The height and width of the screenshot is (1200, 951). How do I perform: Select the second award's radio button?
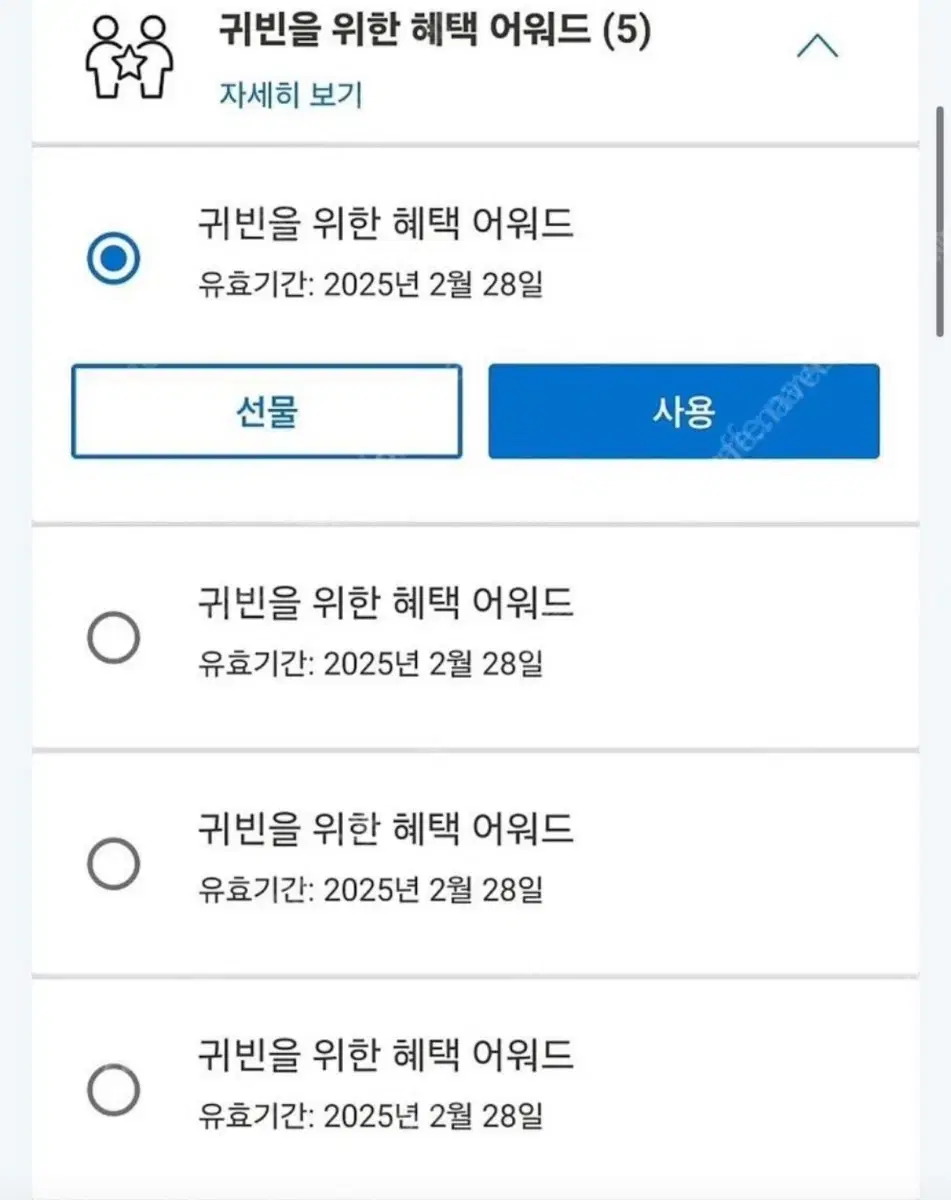[114, 637]
